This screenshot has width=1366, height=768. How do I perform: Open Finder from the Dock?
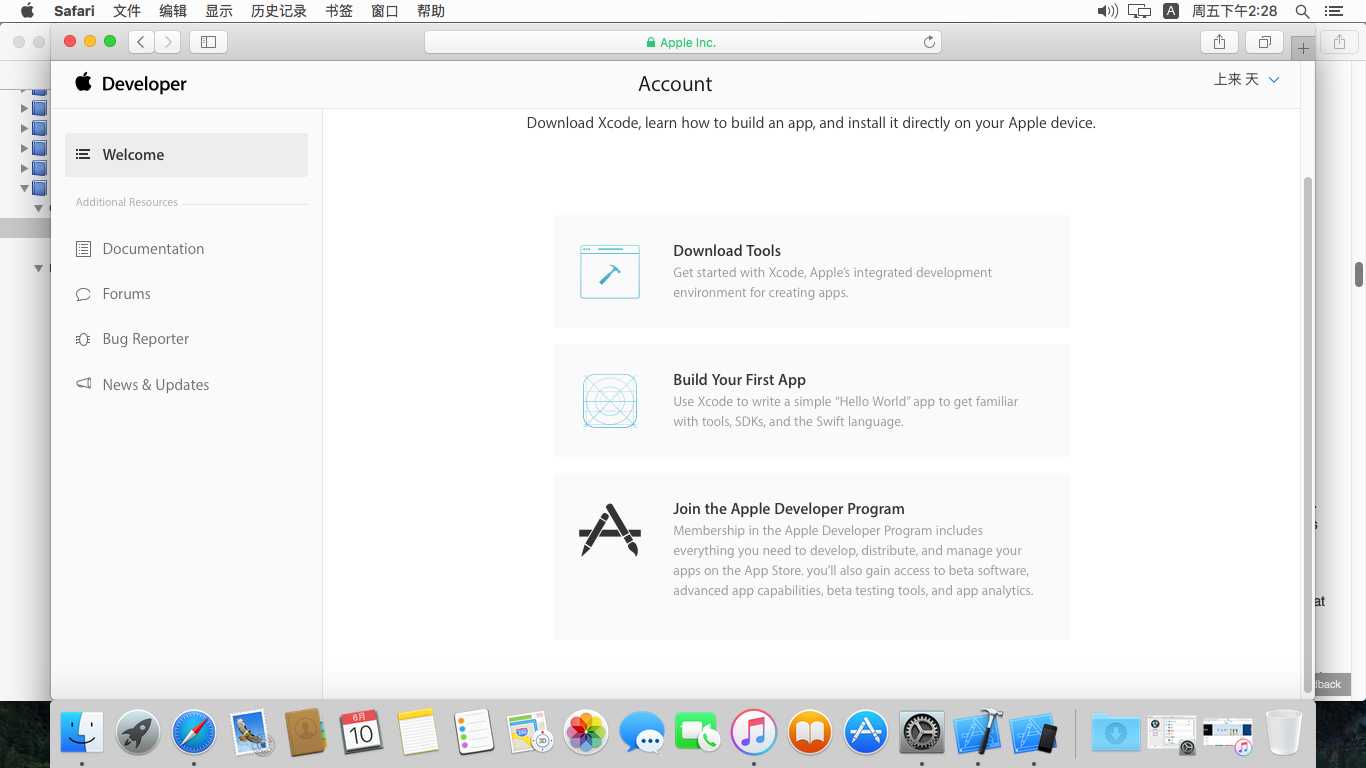pos(82,733)
